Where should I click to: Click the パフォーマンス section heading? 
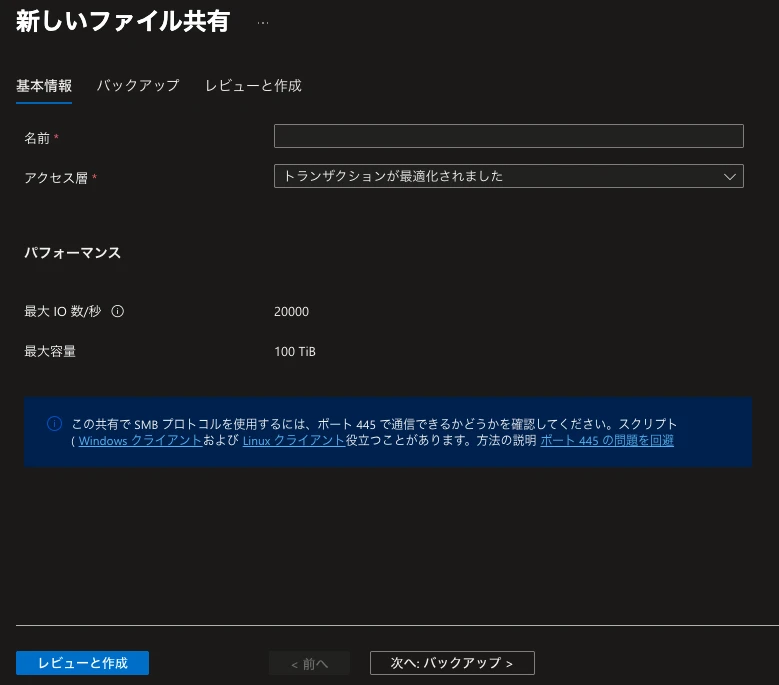click(73, 253)
